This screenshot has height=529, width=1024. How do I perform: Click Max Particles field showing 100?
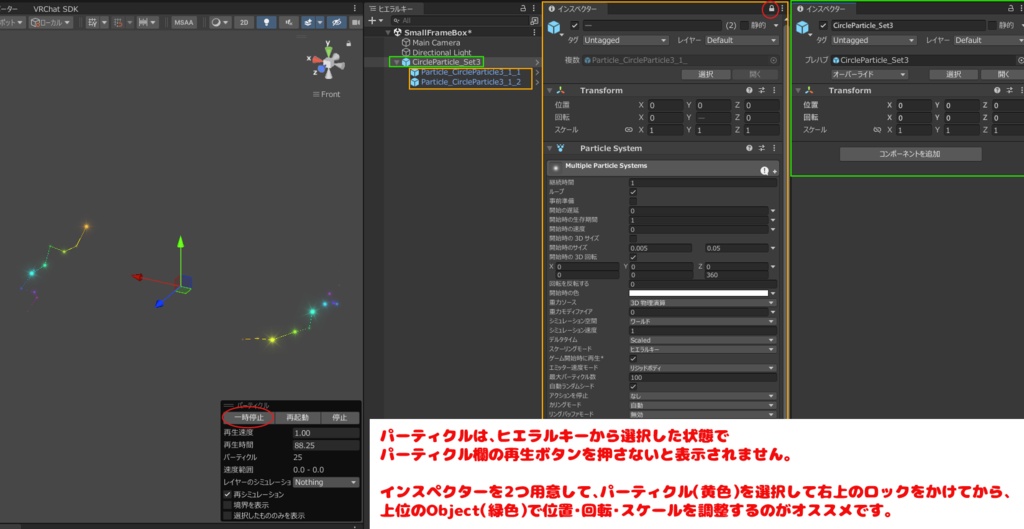tap(703, 377)
